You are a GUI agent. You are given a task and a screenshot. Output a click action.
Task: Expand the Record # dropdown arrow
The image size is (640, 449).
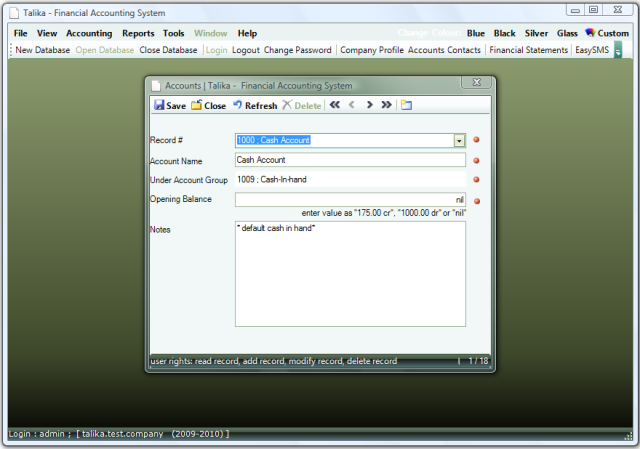(459, 141)
